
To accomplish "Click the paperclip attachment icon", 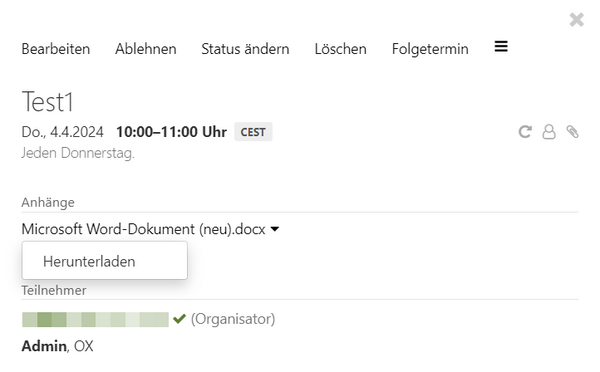I will [x=572, y=132].
